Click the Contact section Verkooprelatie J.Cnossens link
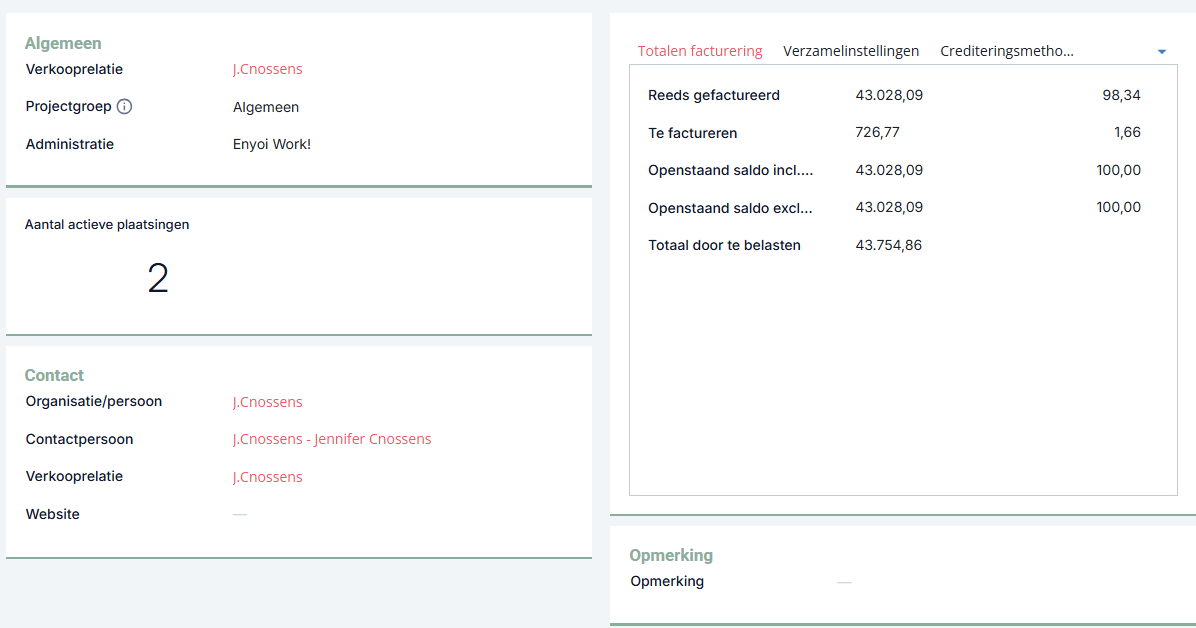 coord(268,477)
